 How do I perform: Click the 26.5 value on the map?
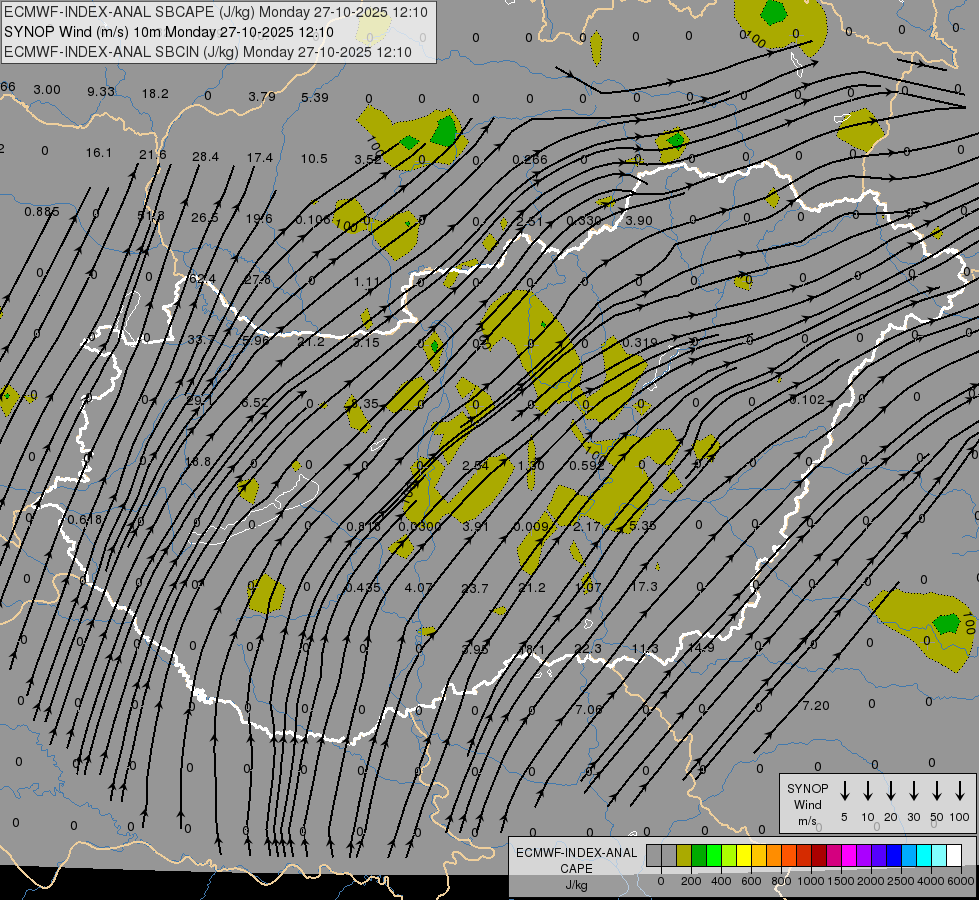(205, 218)
